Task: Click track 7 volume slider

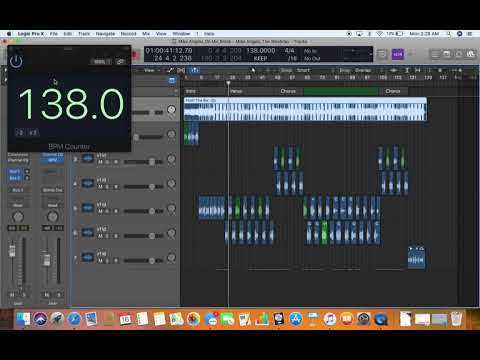Action: [143, 261]
